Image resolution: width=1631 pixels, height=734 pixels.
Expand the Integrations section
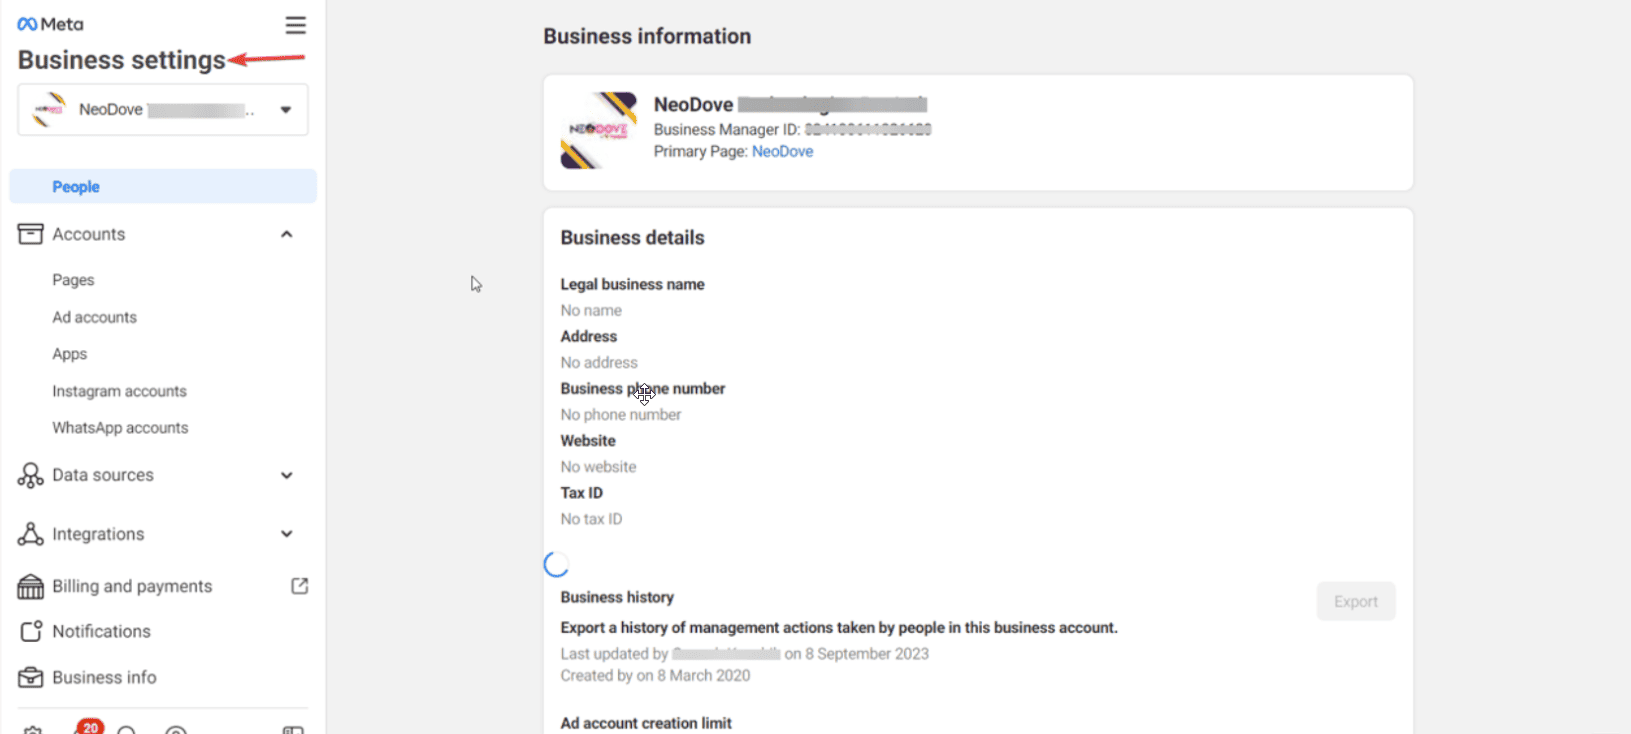pos(287,534)
